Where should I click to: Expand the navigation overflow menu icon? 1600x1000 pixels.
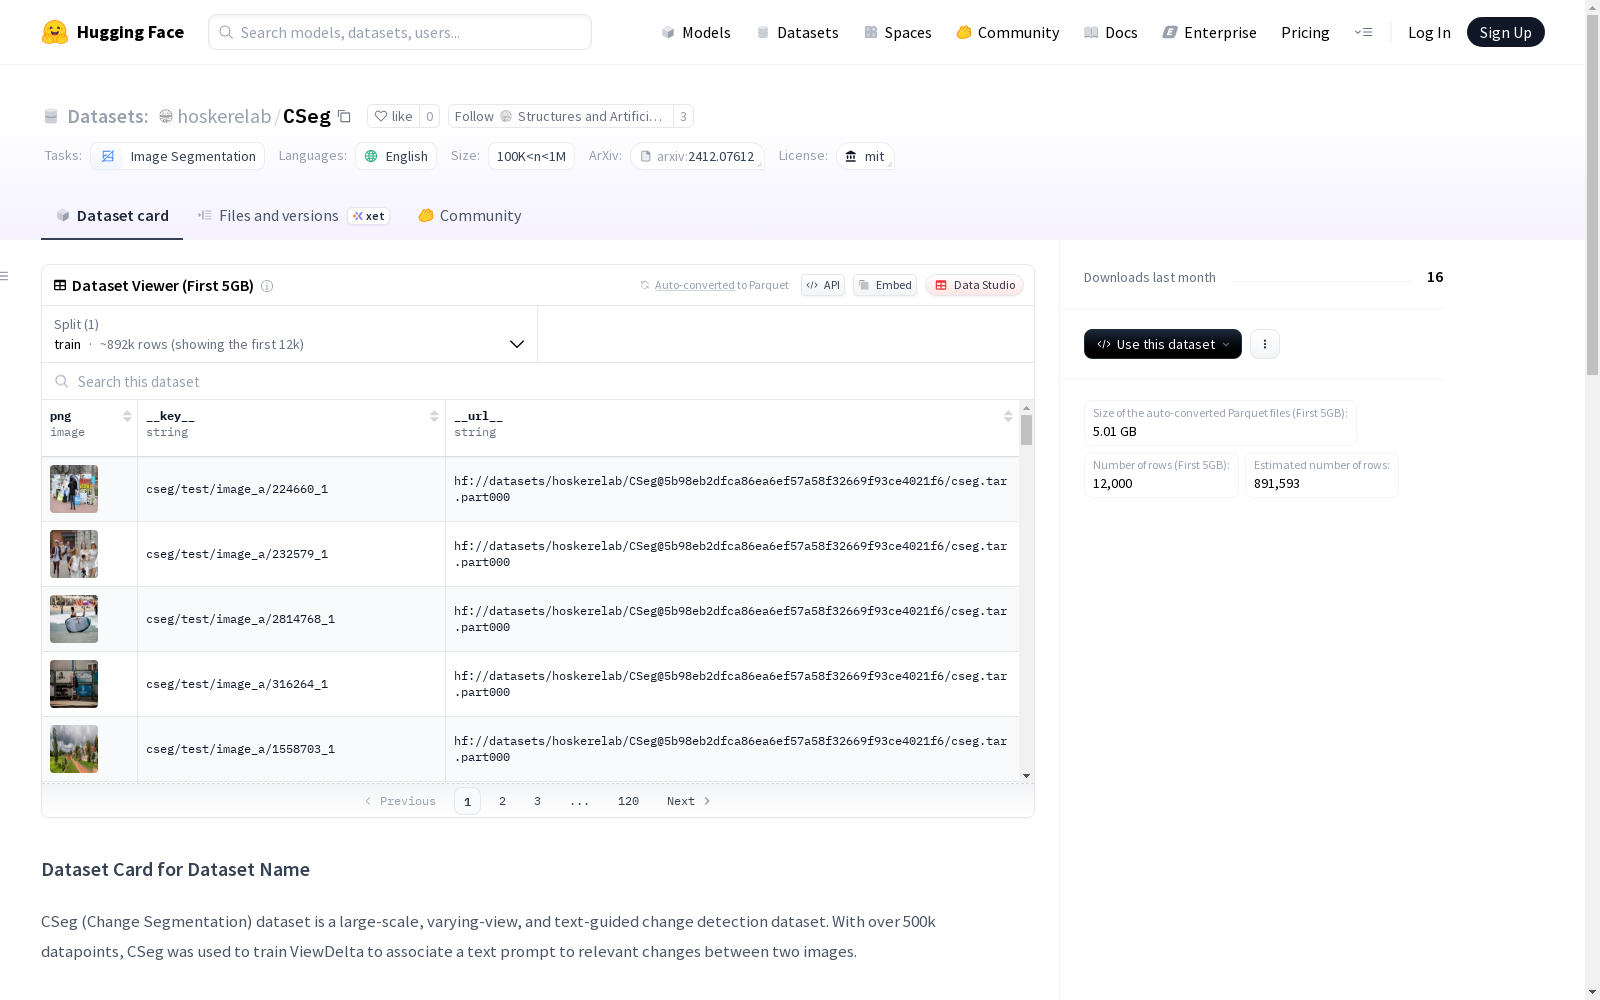tap(1363, 32)
